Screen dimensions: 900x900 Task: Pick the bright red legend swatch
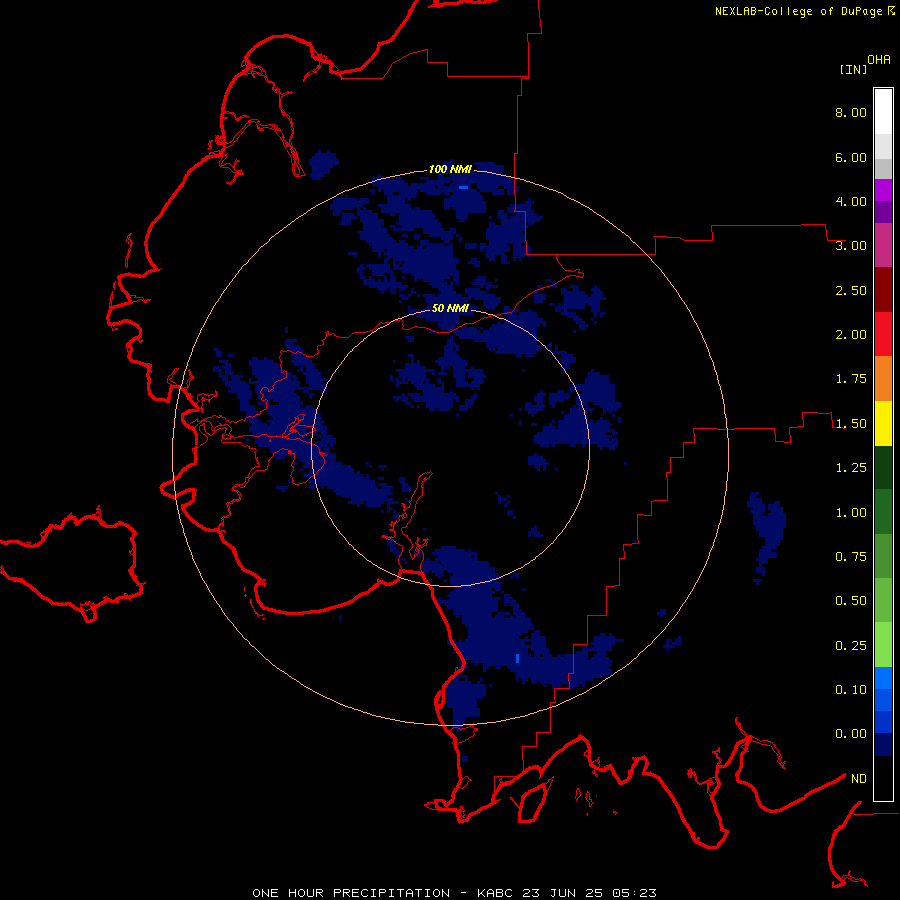[883, 334]
